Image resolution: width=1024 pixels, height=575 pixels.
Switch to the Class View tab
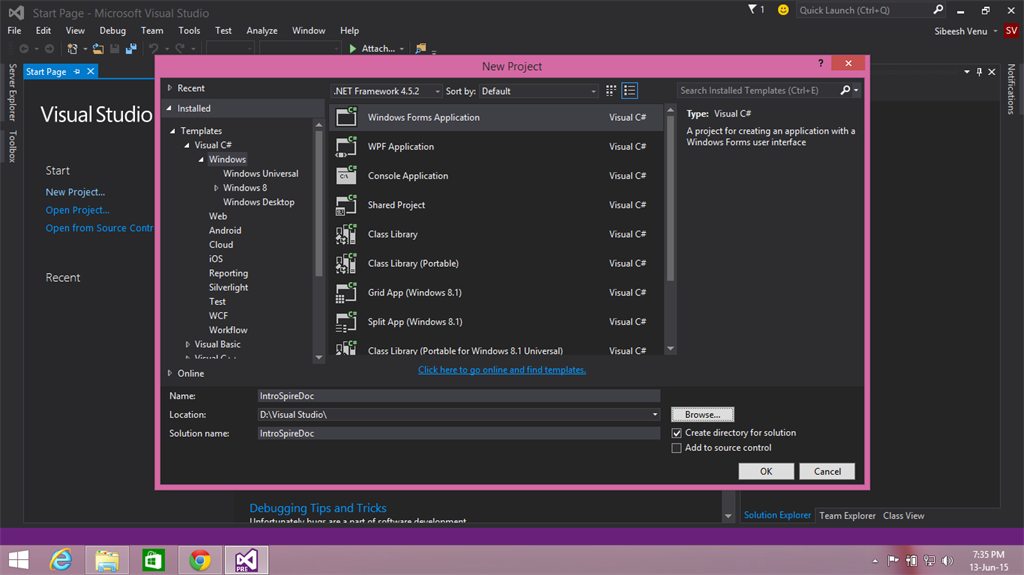(904, 516)
